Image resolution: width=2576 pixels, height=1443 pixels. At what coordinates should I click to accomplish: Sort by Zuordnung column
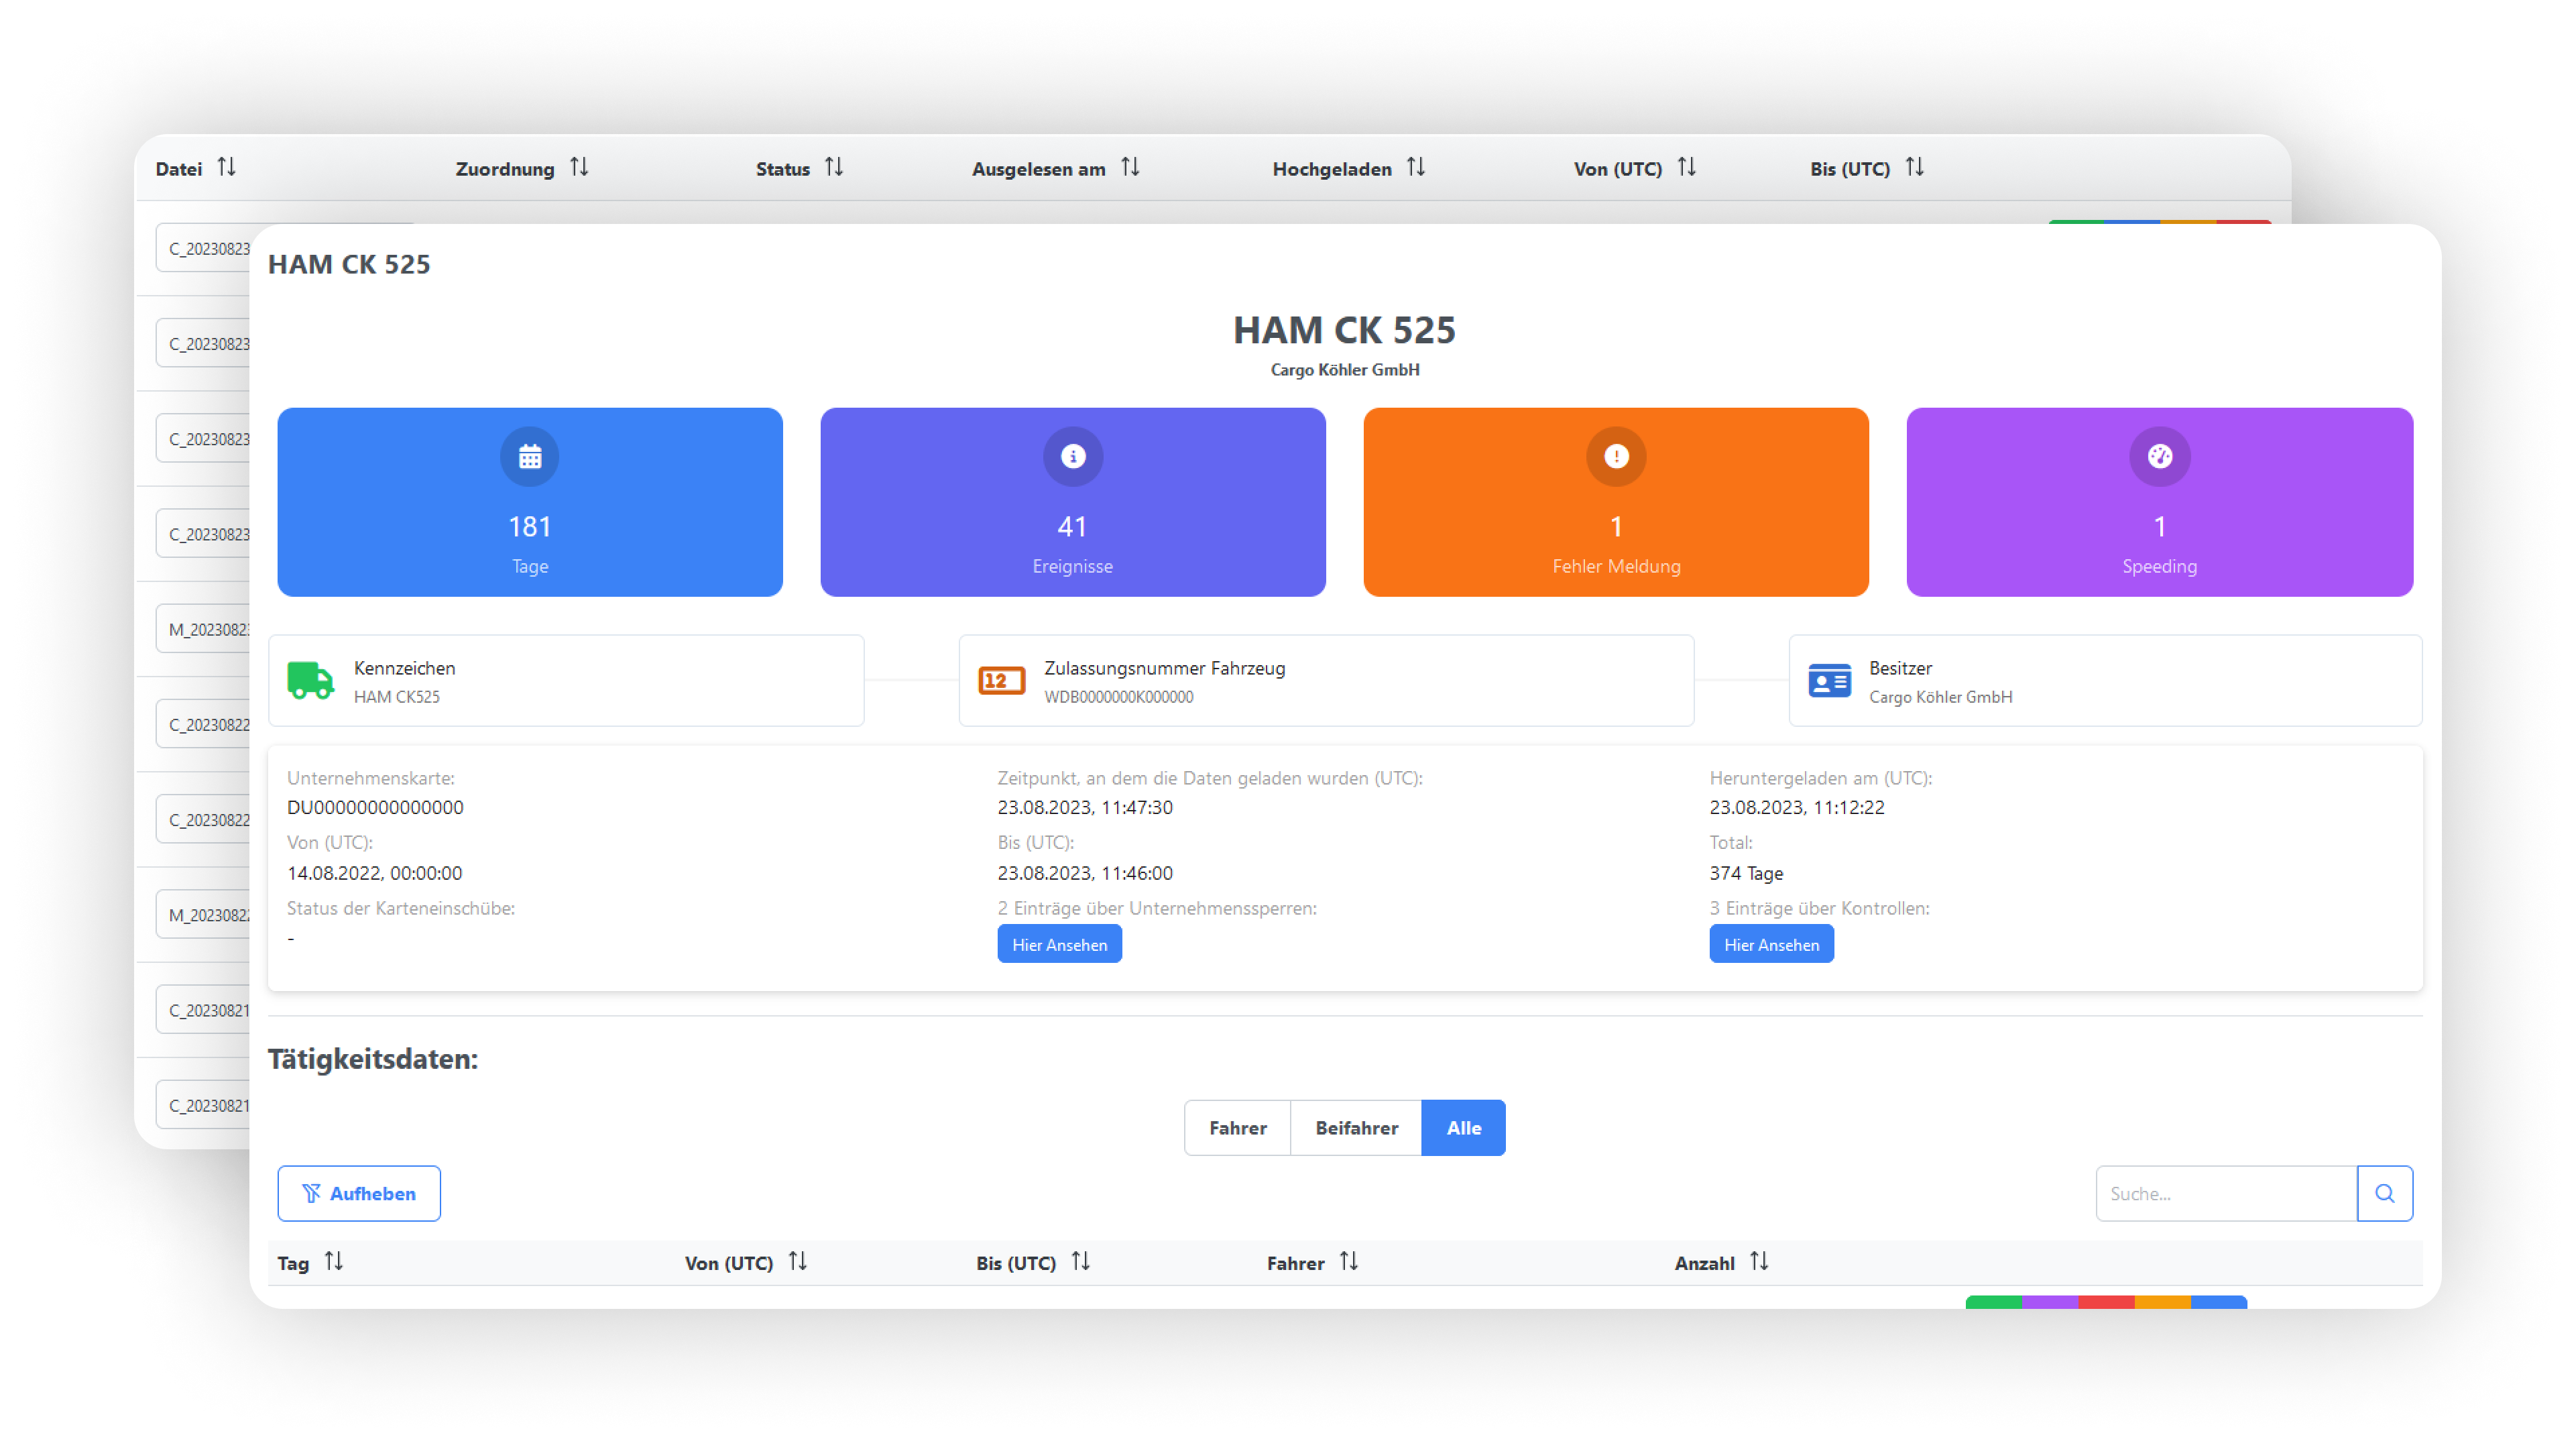coord(579,168)
